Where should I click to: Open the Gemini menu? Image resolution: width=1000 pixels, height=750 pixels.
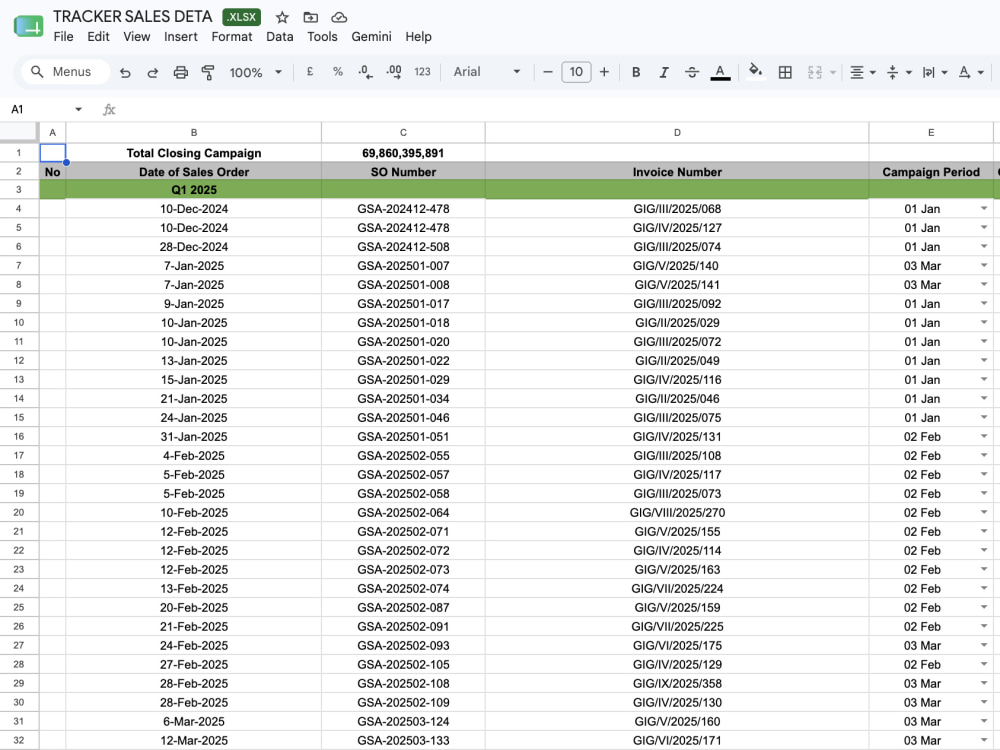click(371, 37)
